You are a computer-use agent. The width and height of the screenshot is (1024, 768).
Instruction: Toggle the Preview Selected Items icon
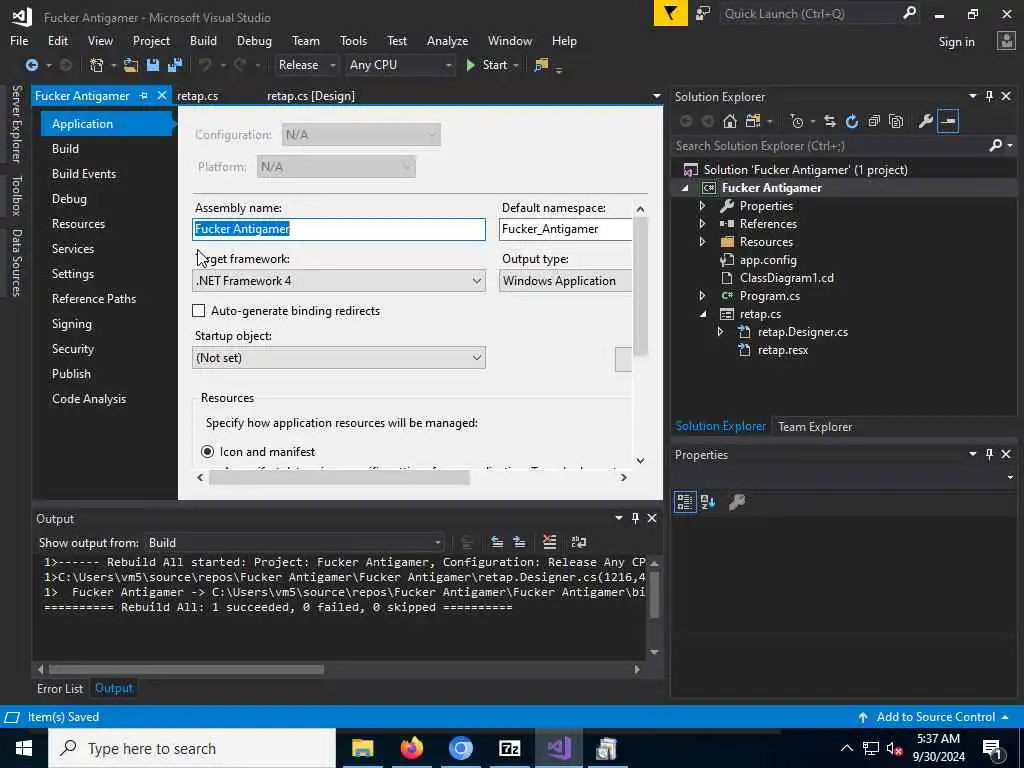pos(948,121)
